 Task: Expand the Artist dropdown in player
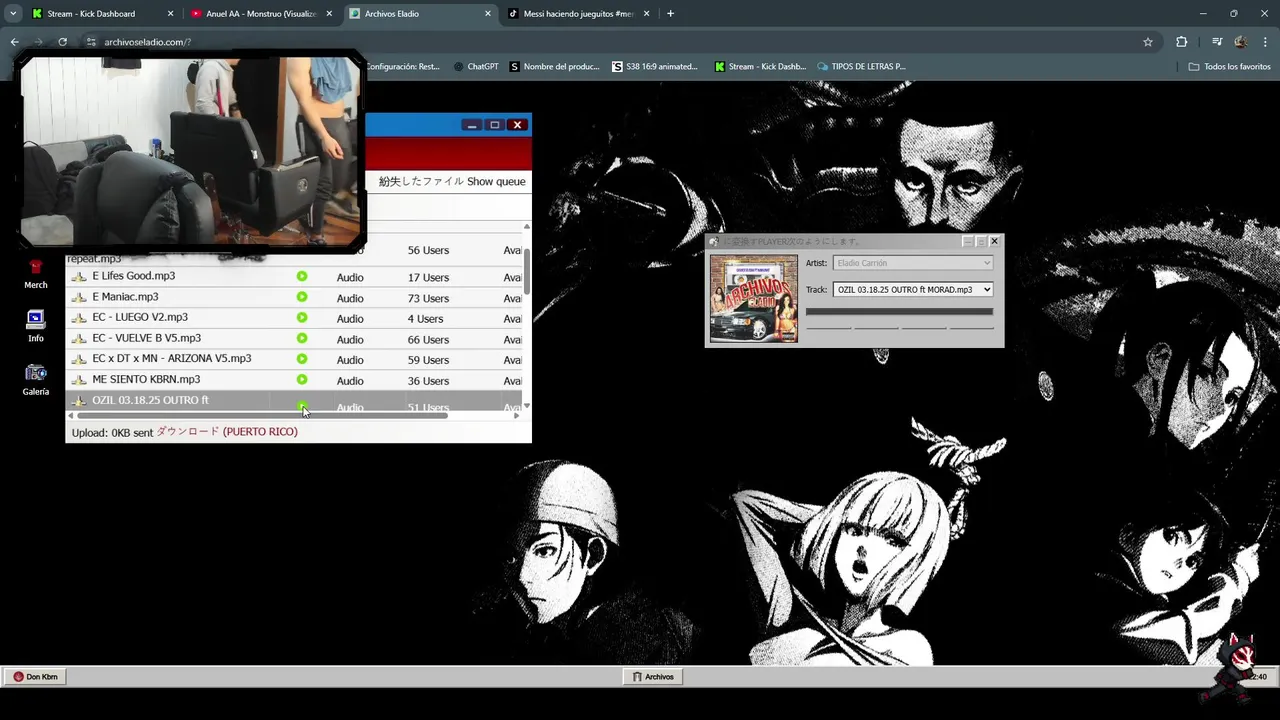tap(913, 263)
